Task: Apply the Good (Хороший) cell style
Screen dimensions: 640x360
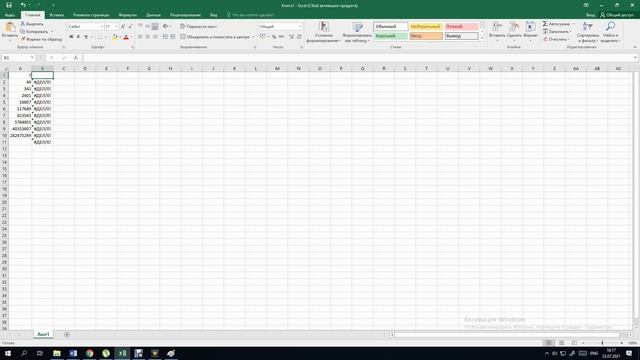Action: 390,36
